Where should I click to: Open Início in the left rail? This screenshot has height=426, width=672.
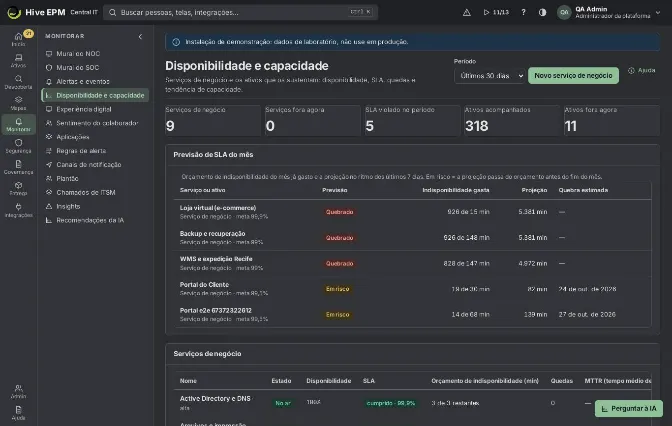(18, 39)
